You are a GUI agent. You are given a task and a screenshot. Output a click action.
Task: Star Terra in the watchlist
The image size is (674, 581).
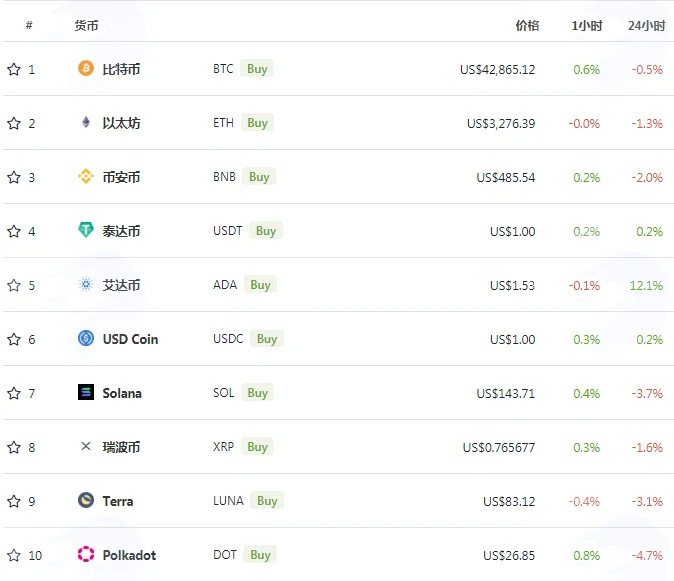pyautogui.click(x=14, y=501)
